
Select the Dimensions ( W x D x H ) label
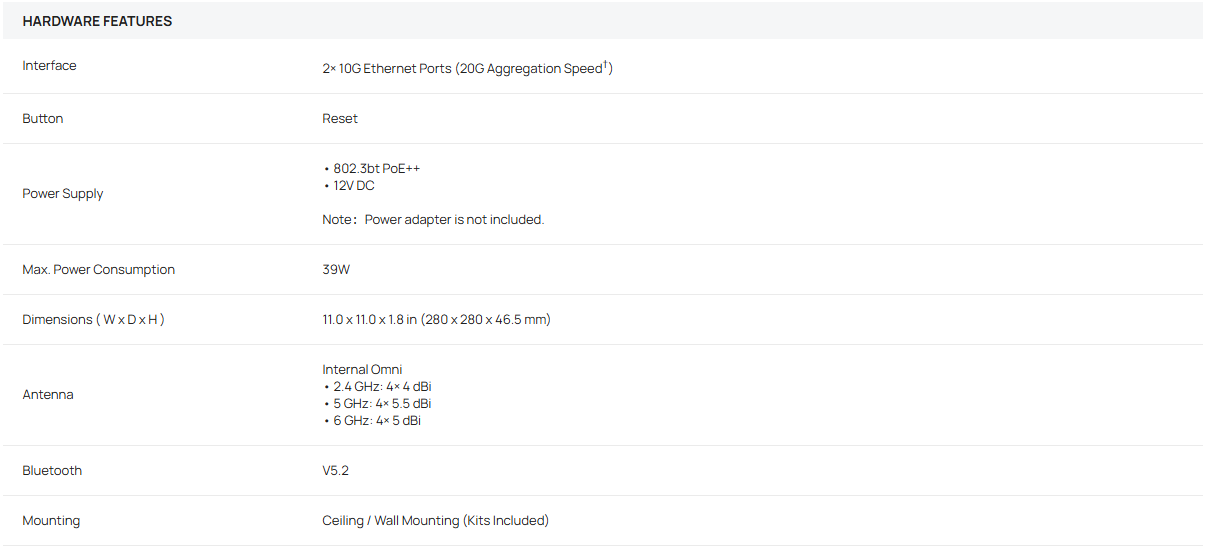(94, 320)
